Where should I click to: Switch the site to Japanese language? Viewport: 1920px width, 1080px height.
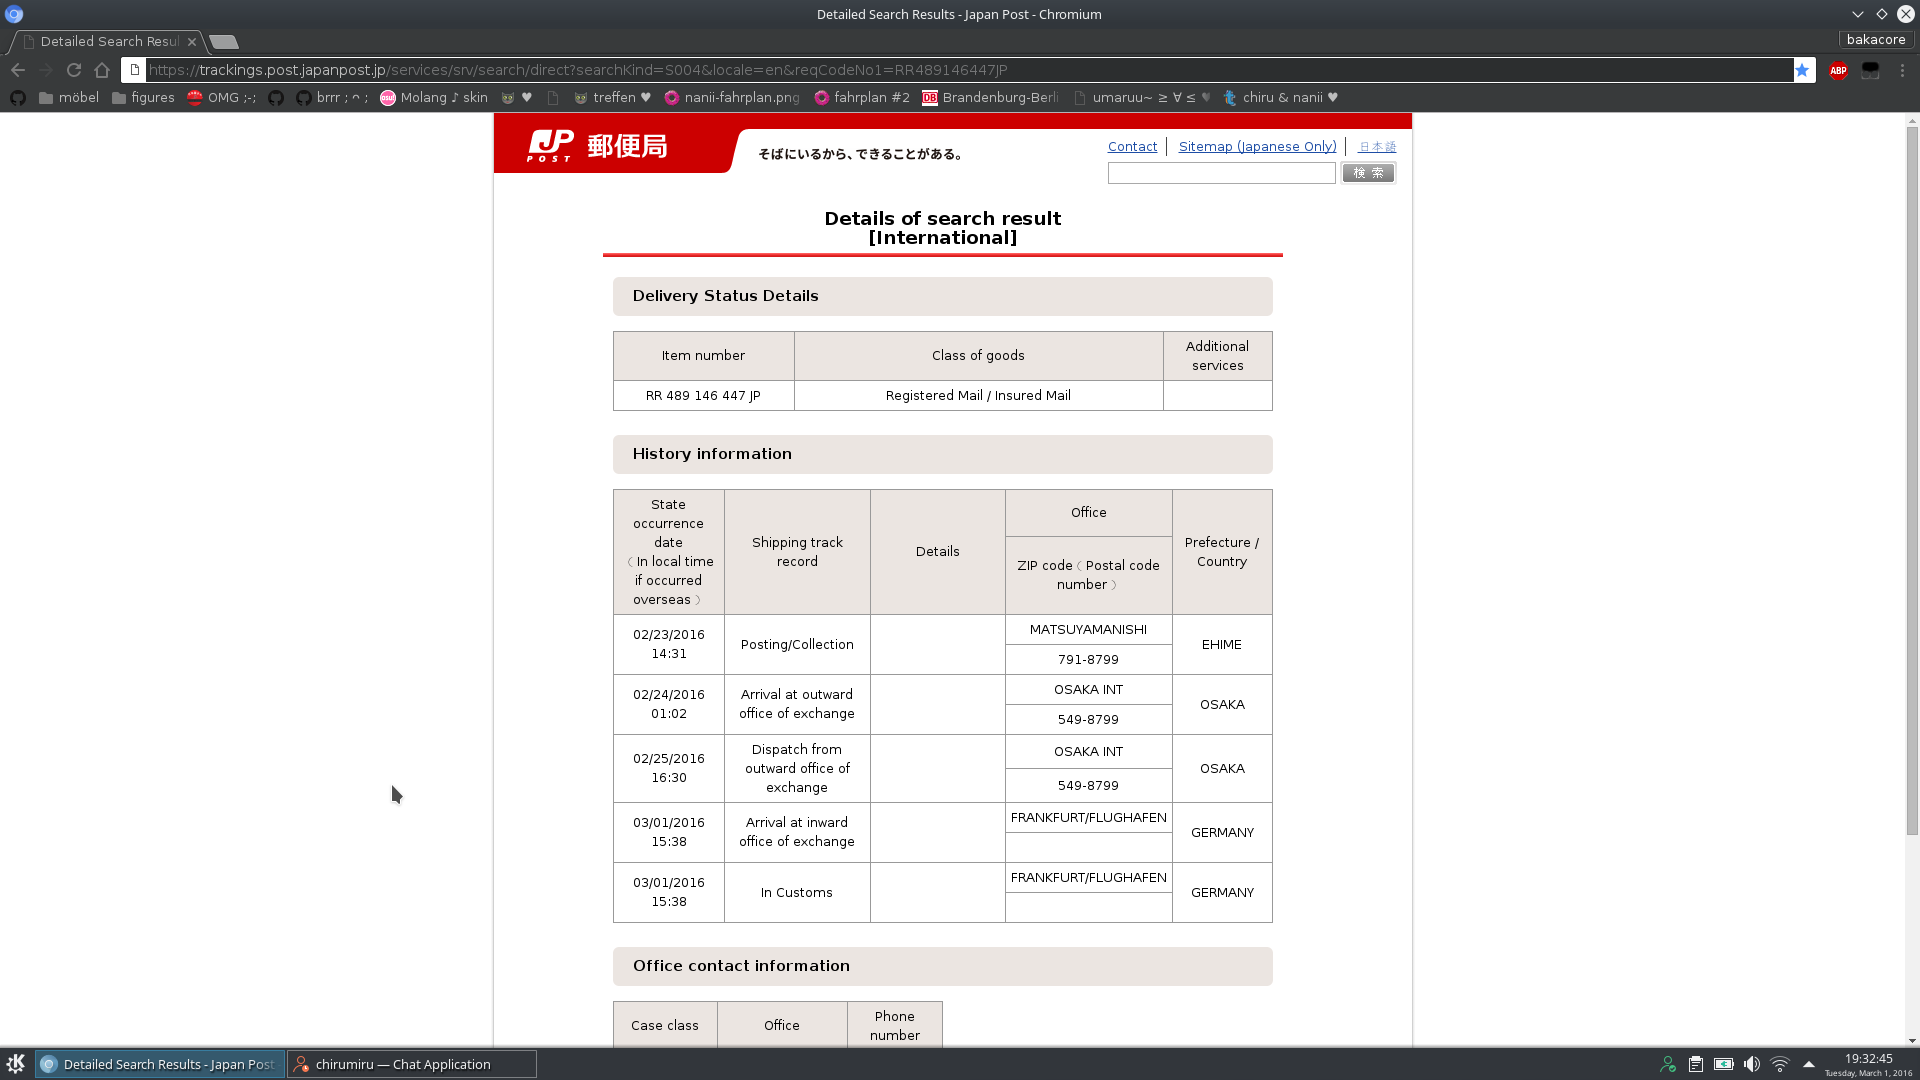pyautogui.click(x=1377, y=147)
